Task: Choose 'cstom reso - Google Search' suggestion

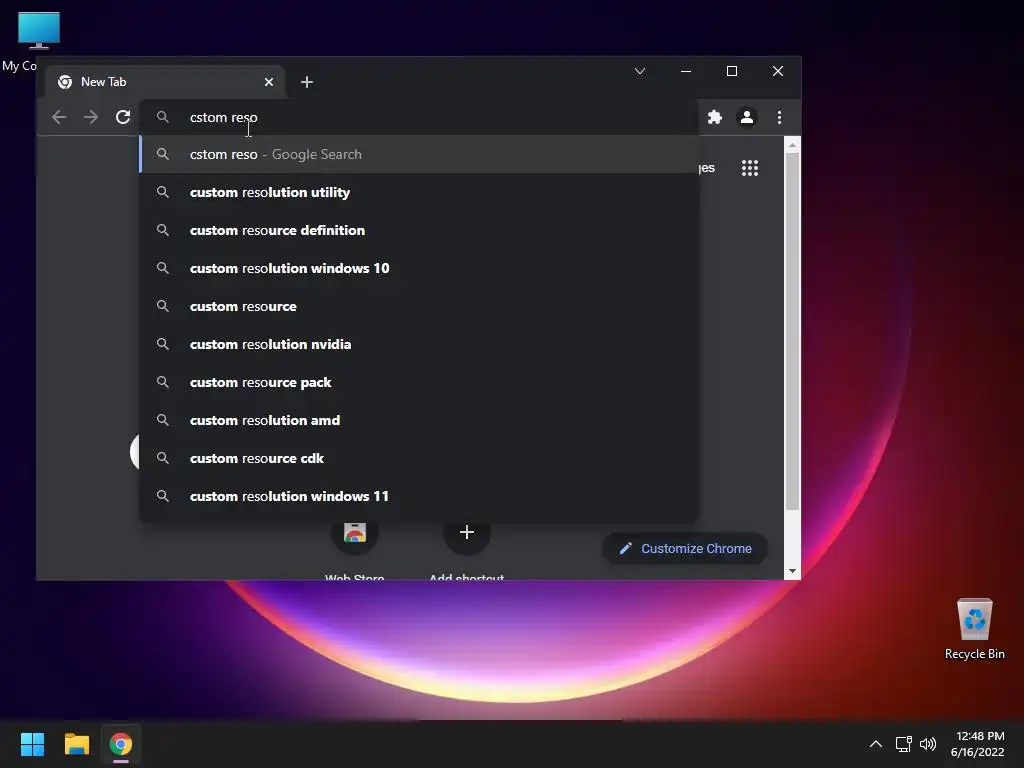Action: point(419,154)
